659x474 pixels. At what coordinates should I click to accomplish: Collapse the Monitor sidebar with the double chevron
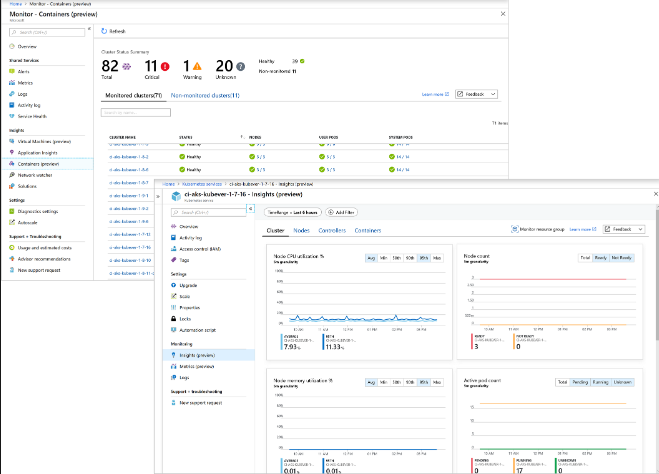[89, 29]
